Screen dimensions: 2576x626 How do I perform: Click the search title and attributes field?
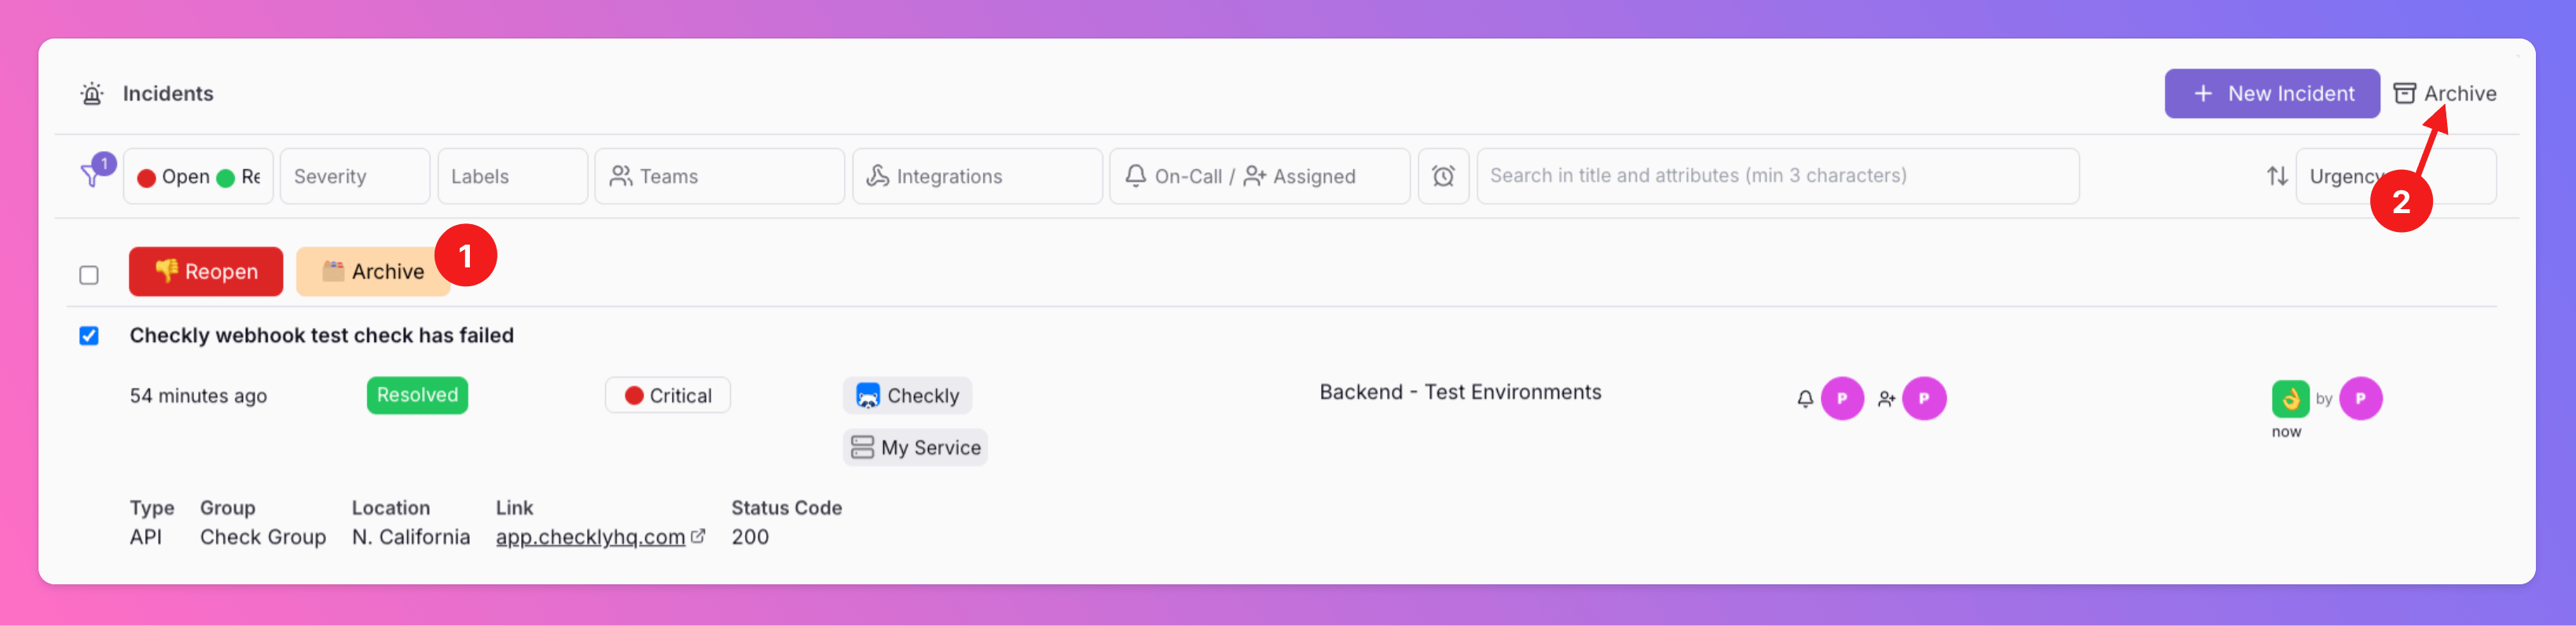[x=1776, y=176]
